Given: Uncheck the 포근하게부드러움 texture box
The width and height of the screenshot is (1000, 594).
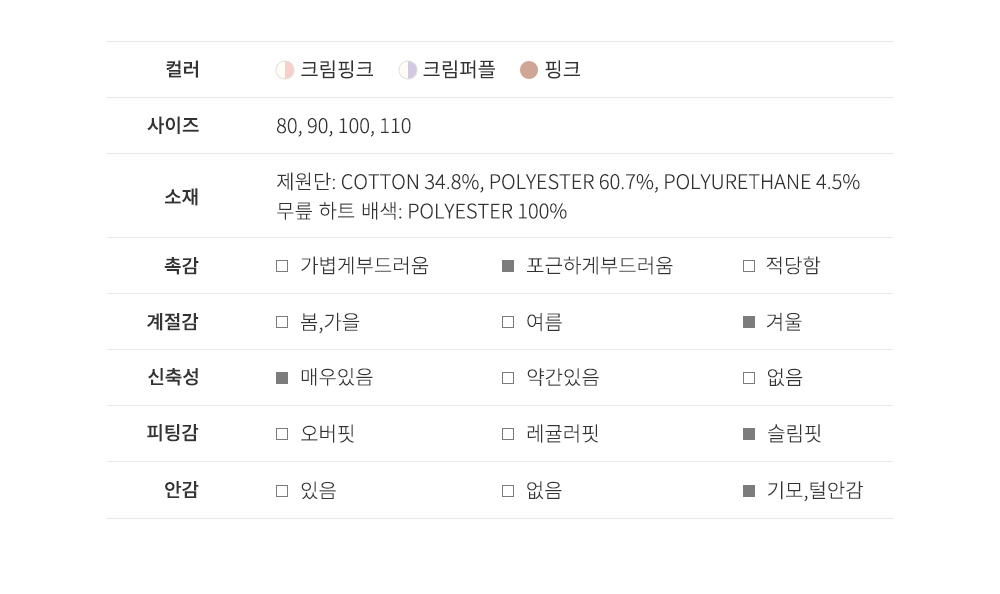Looking at the screenshot, I should click(x=508, y=266).
